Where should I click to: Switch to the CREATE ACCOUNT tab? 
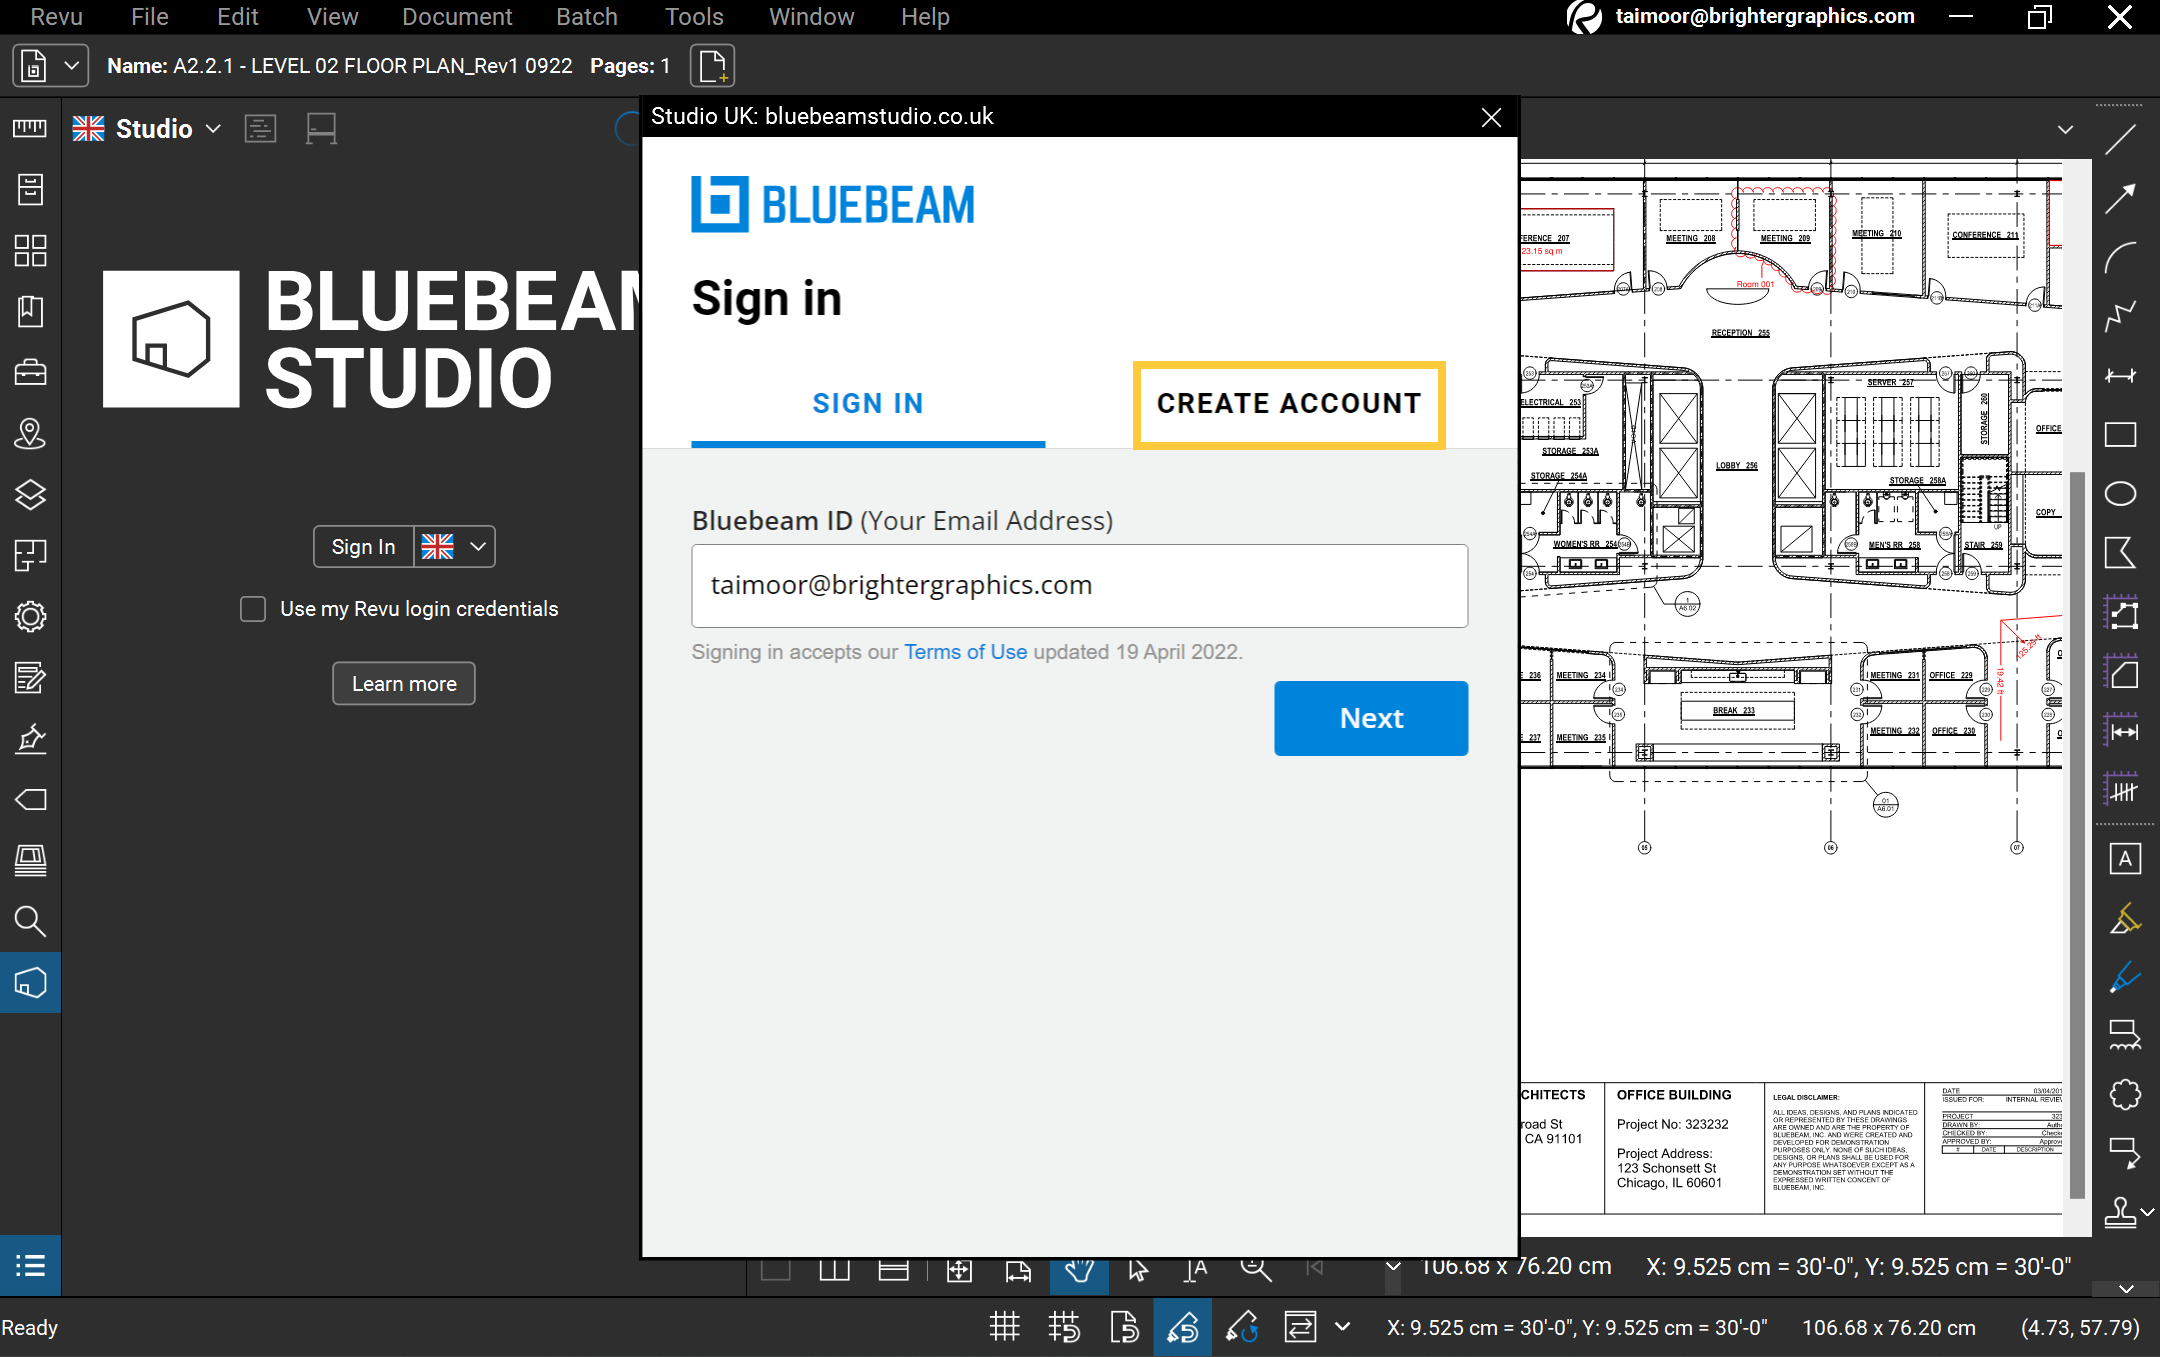point(1288,404)
